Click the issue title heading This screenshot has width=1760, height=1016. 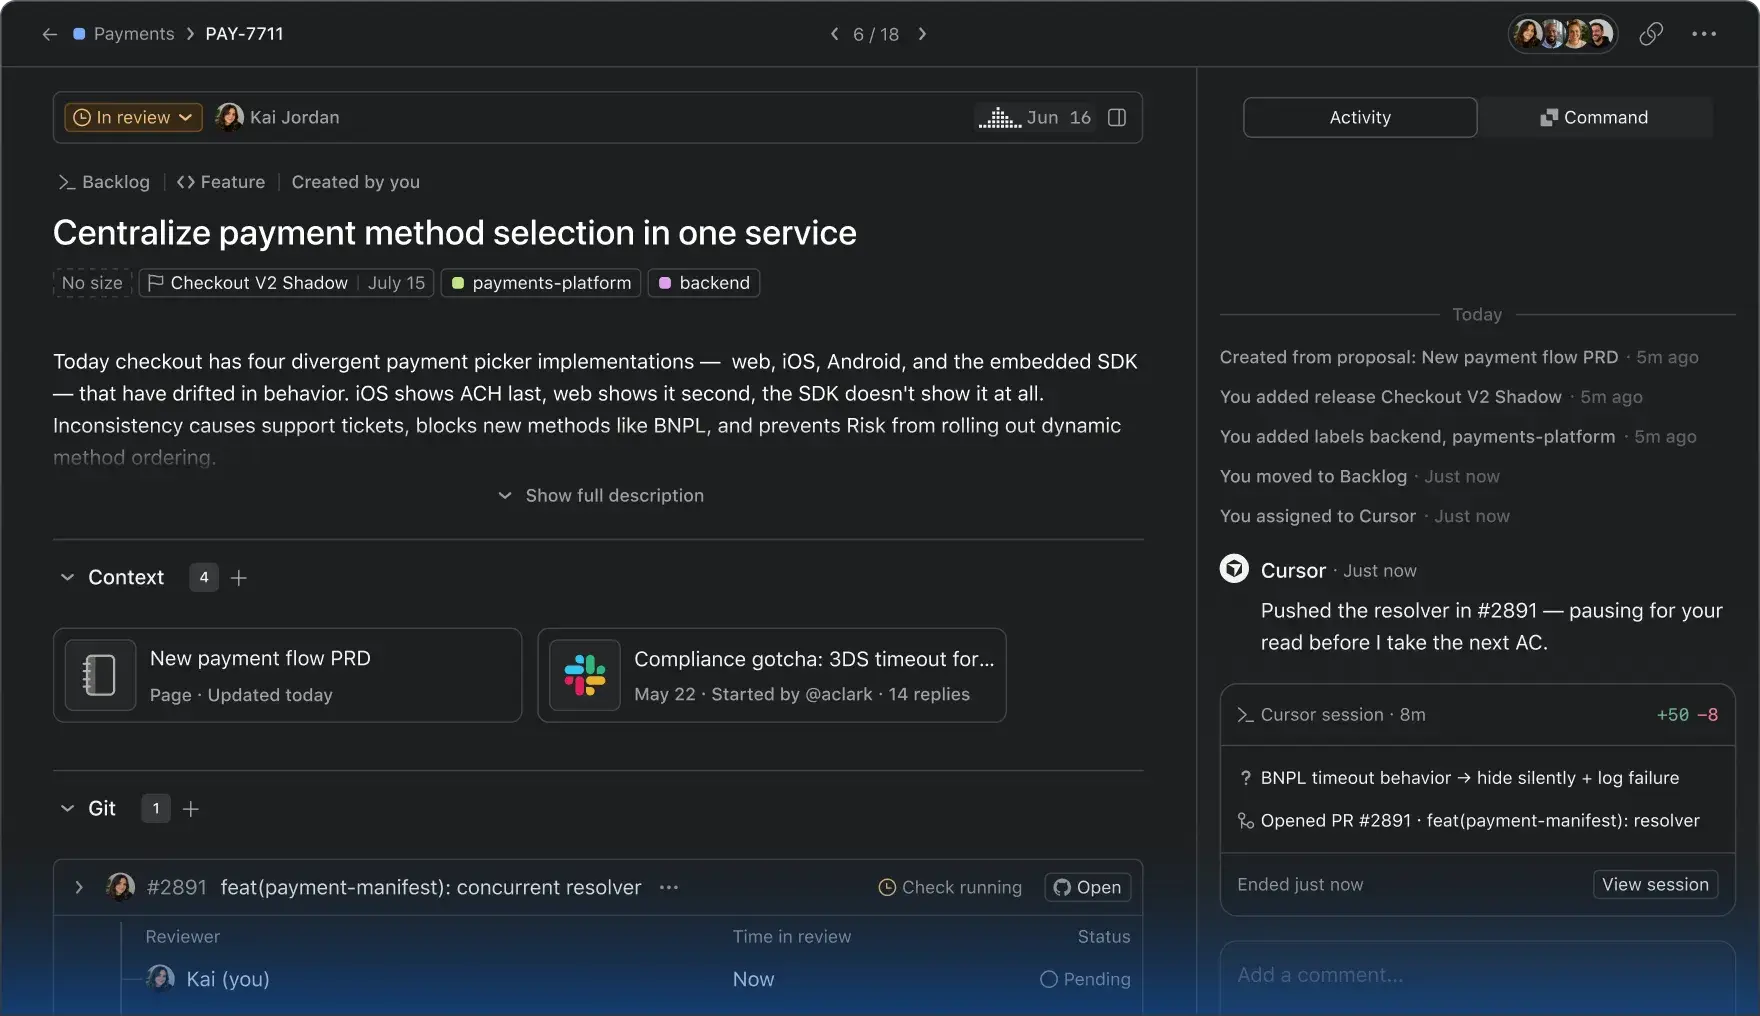pos(455,232)
